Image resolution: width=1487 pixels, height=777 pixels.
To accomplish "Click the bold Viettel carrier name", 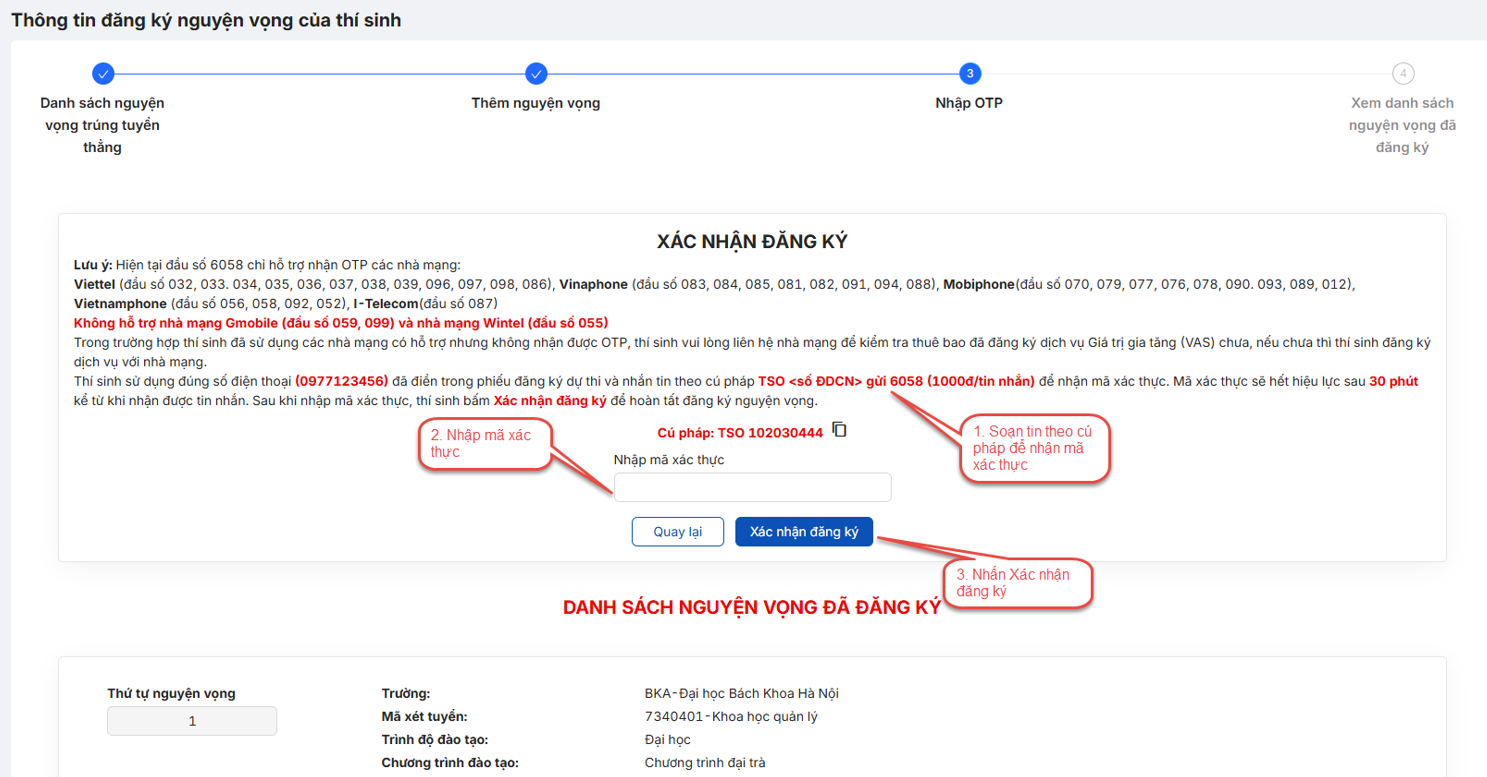I will [94, 284].
